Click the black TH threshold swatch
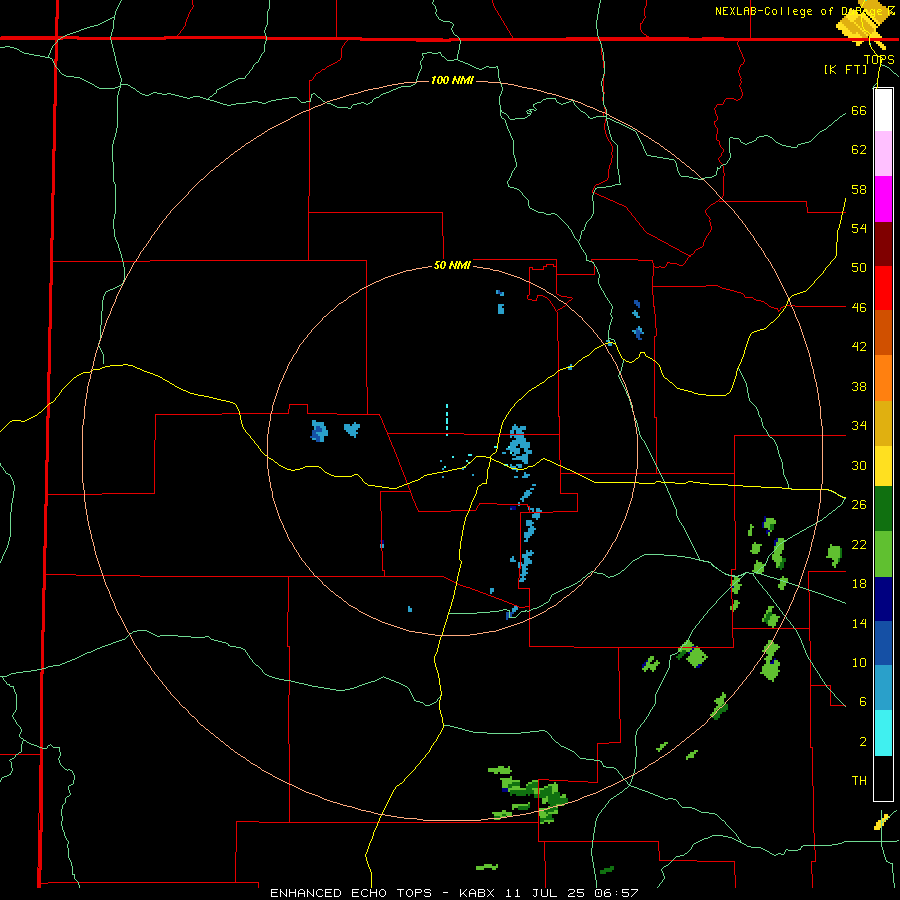Viewport: 900px width, 900px height. click(x=883, y=778)
